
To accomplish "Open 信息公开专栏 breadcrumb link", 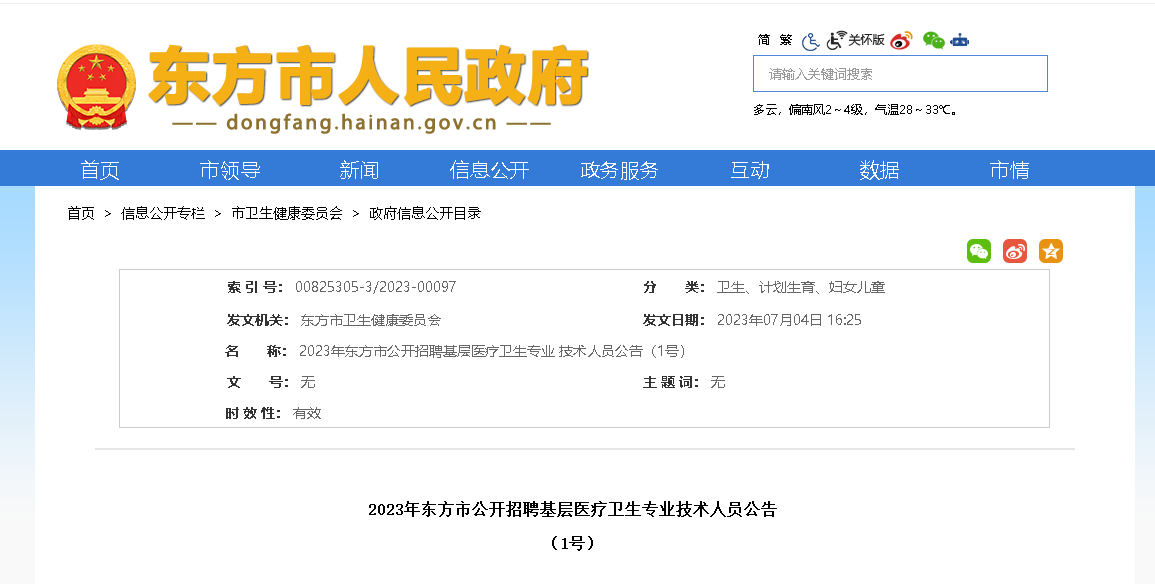I will point(163,214).
